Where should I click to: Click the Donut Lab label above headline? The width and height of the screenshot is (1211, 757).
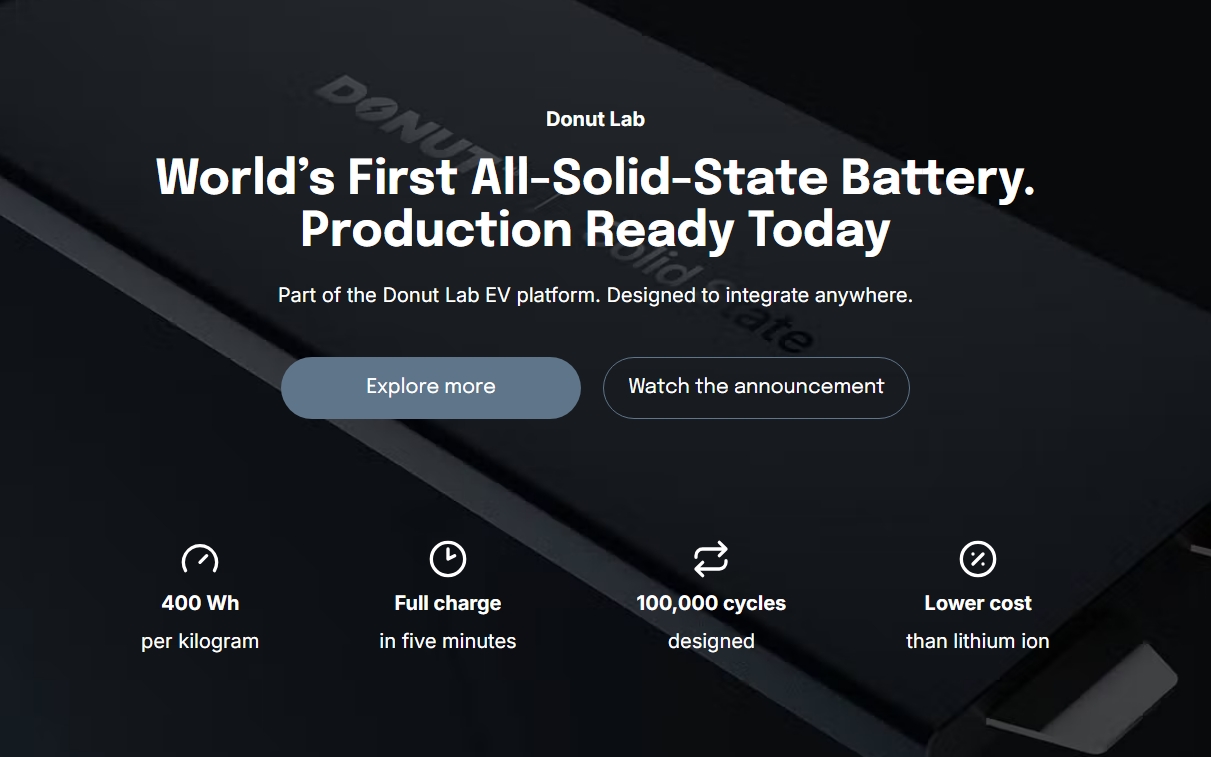595,119
